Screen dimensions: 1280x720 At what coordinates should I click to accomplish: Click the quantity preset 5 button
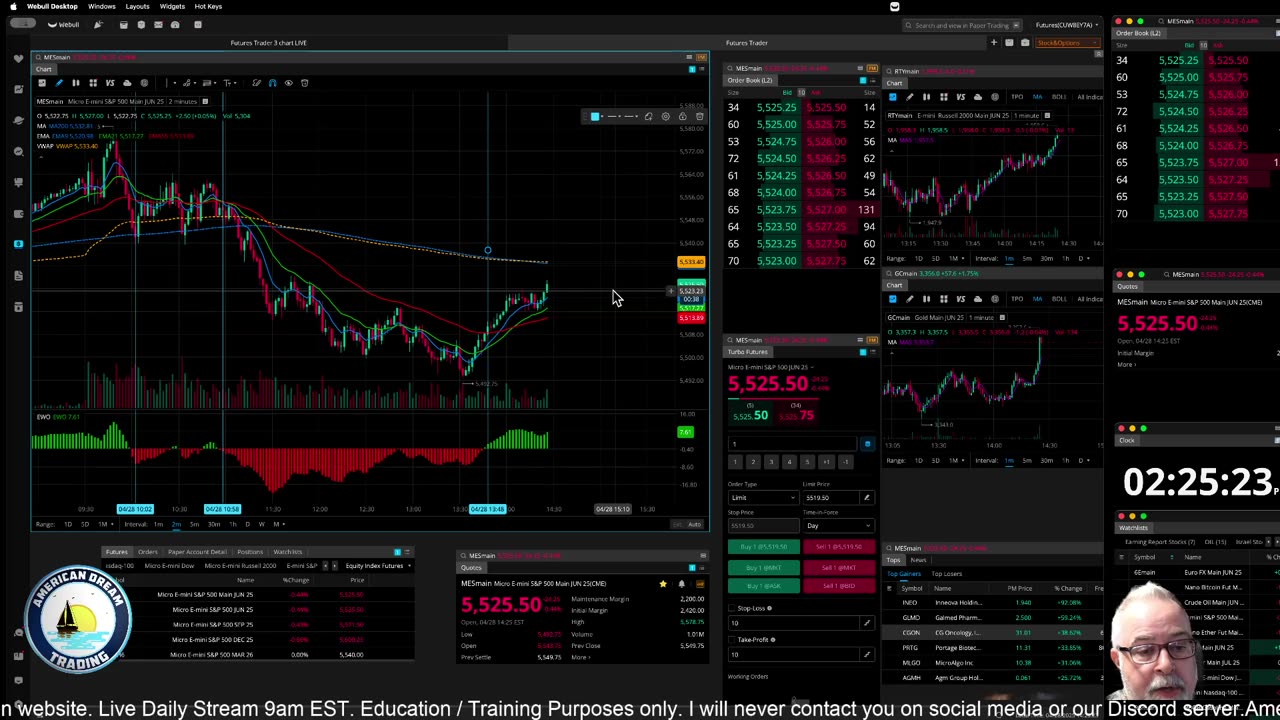click(x=807, y=462)
